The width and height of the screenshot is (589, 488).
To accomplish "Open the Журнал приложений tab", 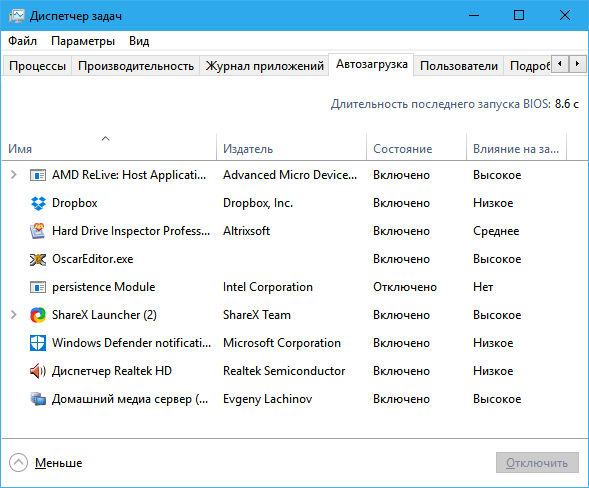I will [x=264, y=66].
